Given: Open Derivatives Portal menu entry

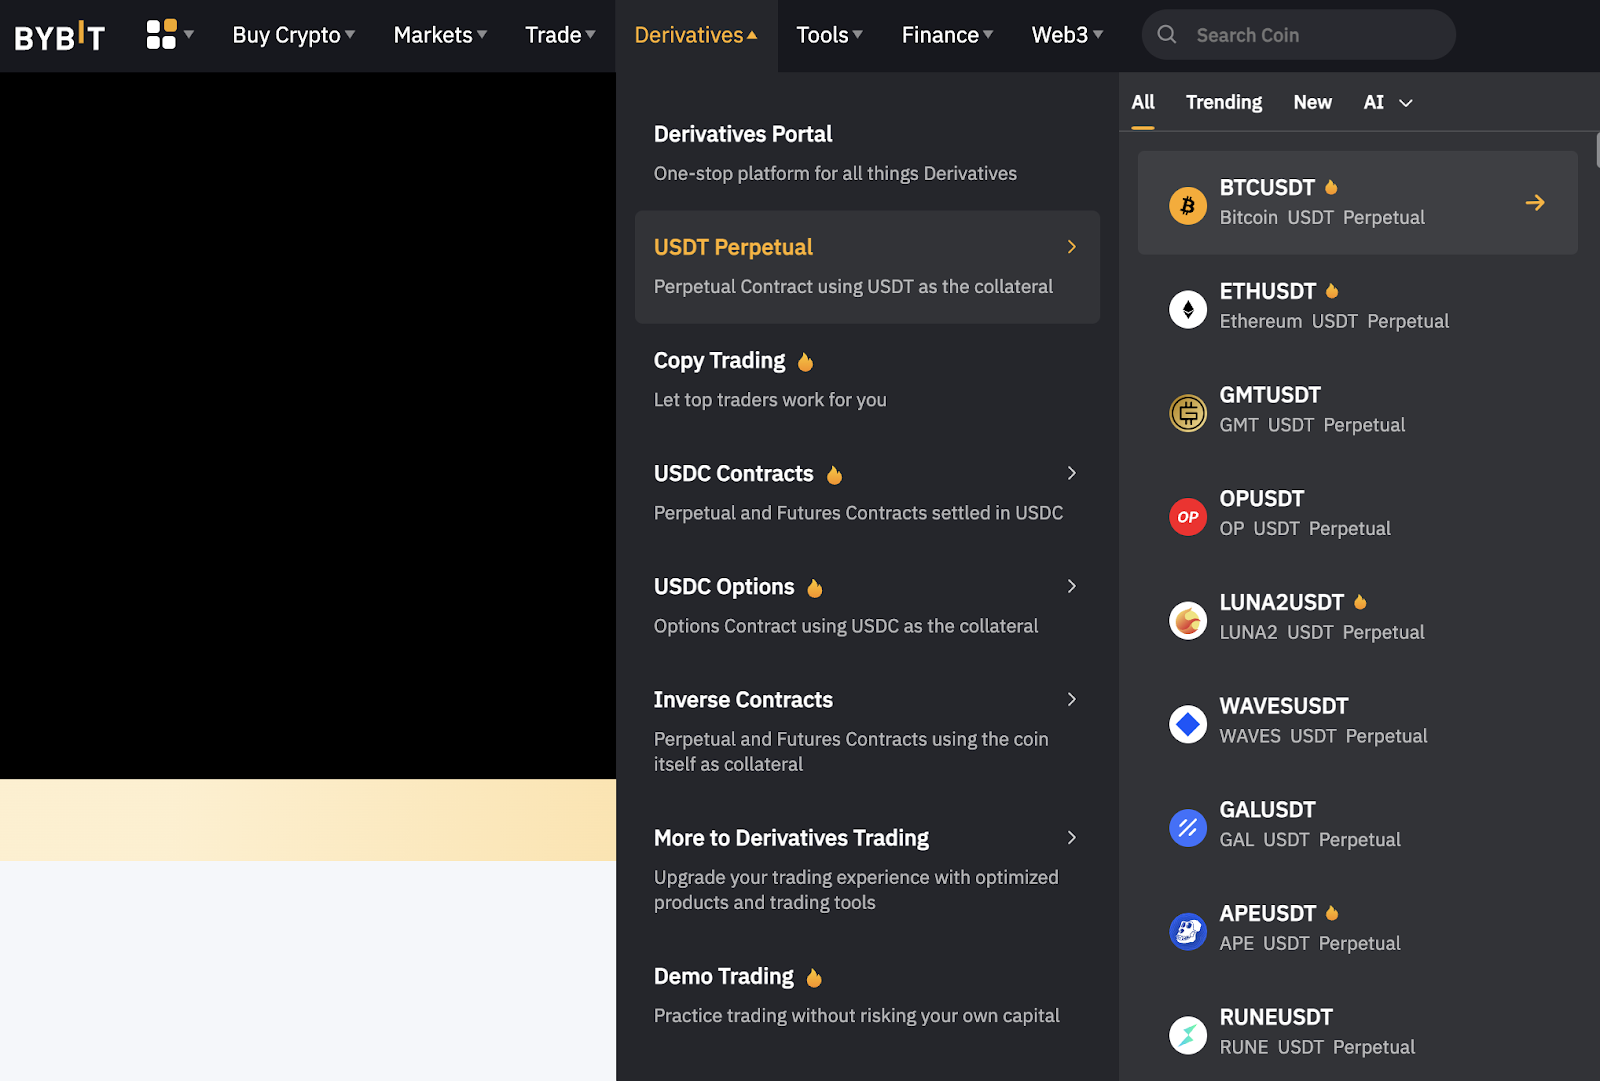Looking at the screenshot, I should point(867,153).
